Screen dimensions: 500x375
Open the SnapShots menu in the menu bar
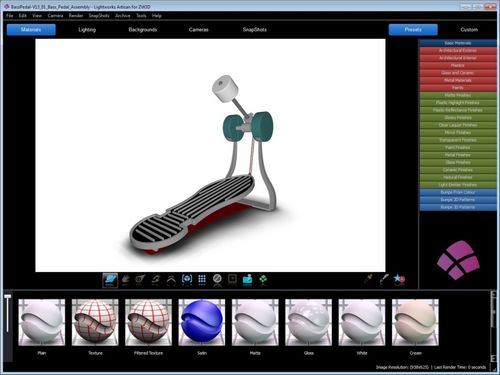99,16
